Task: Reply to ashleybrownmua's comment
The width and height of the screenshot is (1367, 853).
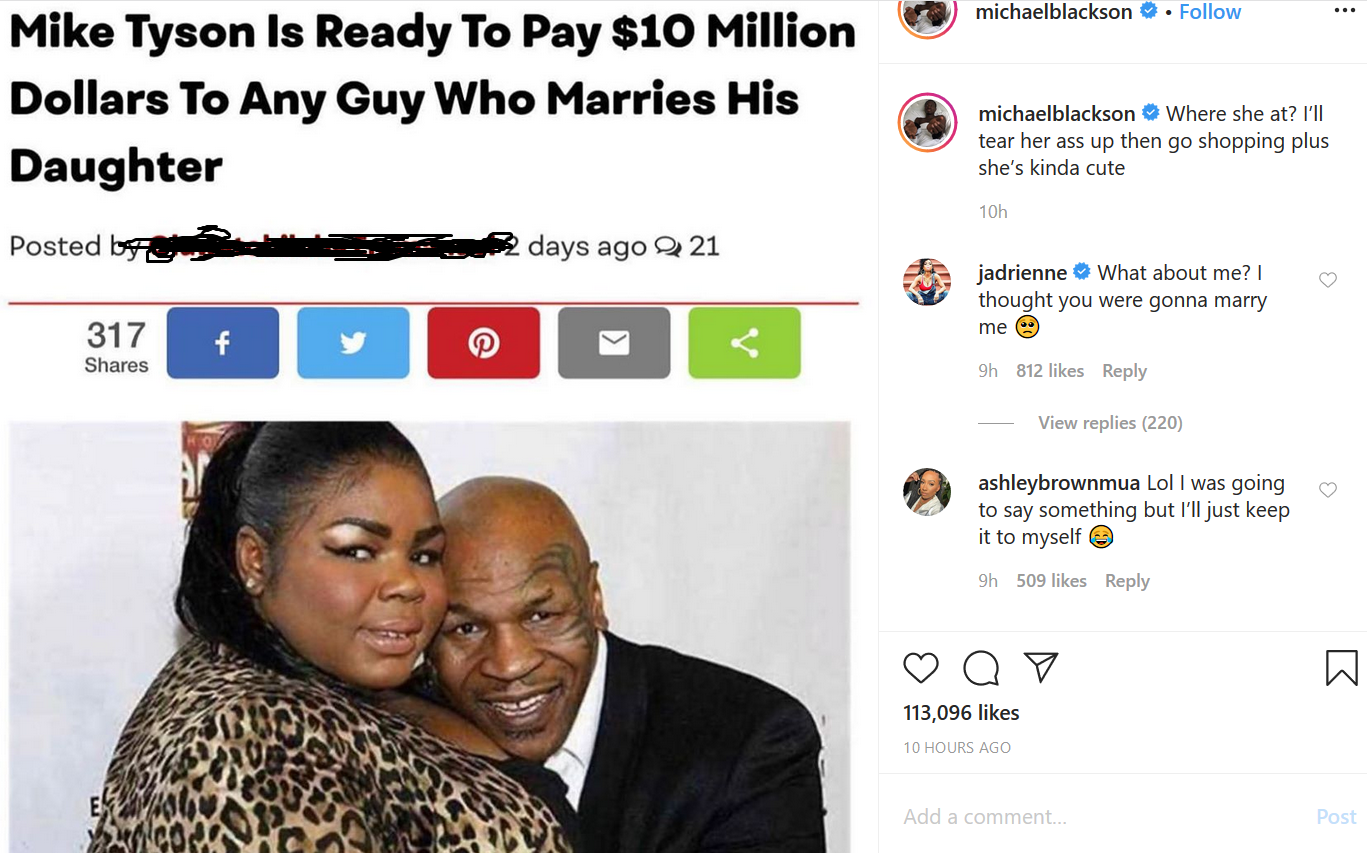Action: [x=1127, y=581]
